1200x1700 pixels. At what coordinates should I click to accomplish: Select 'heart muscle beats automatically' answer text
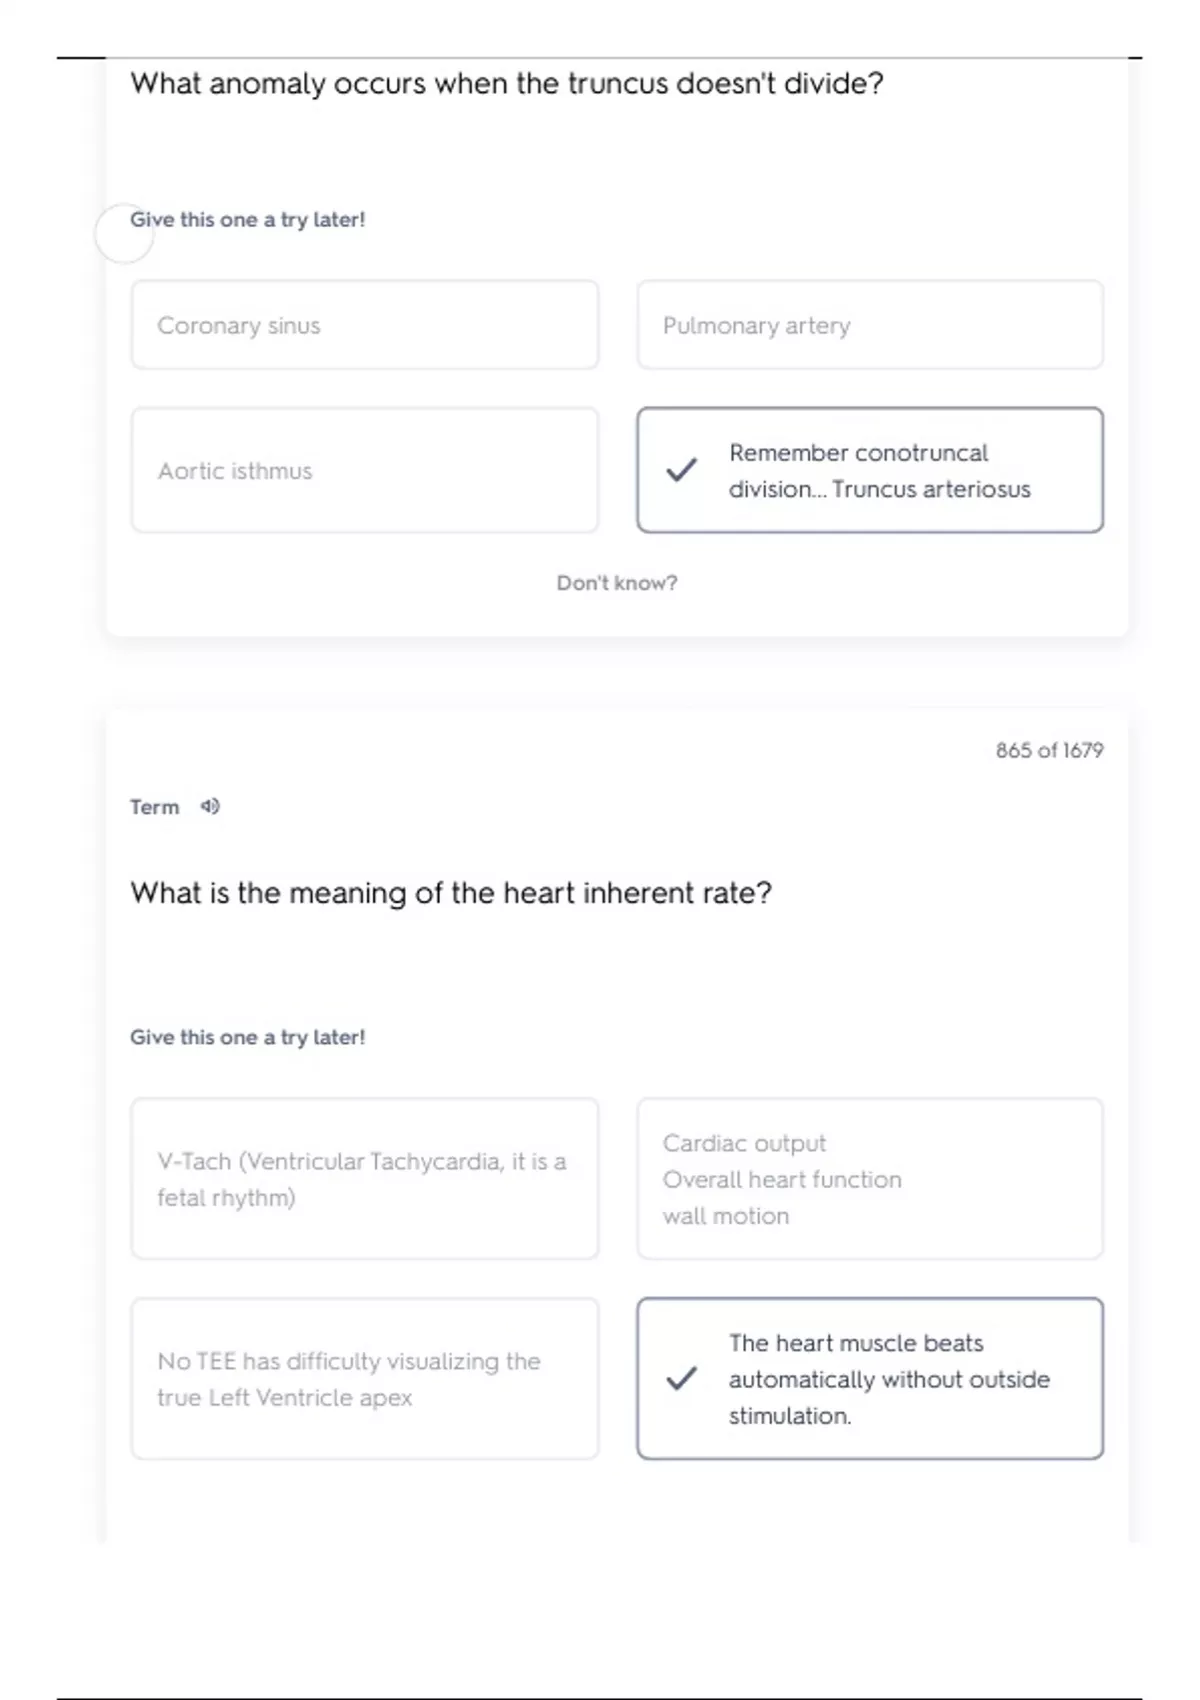889,1379
